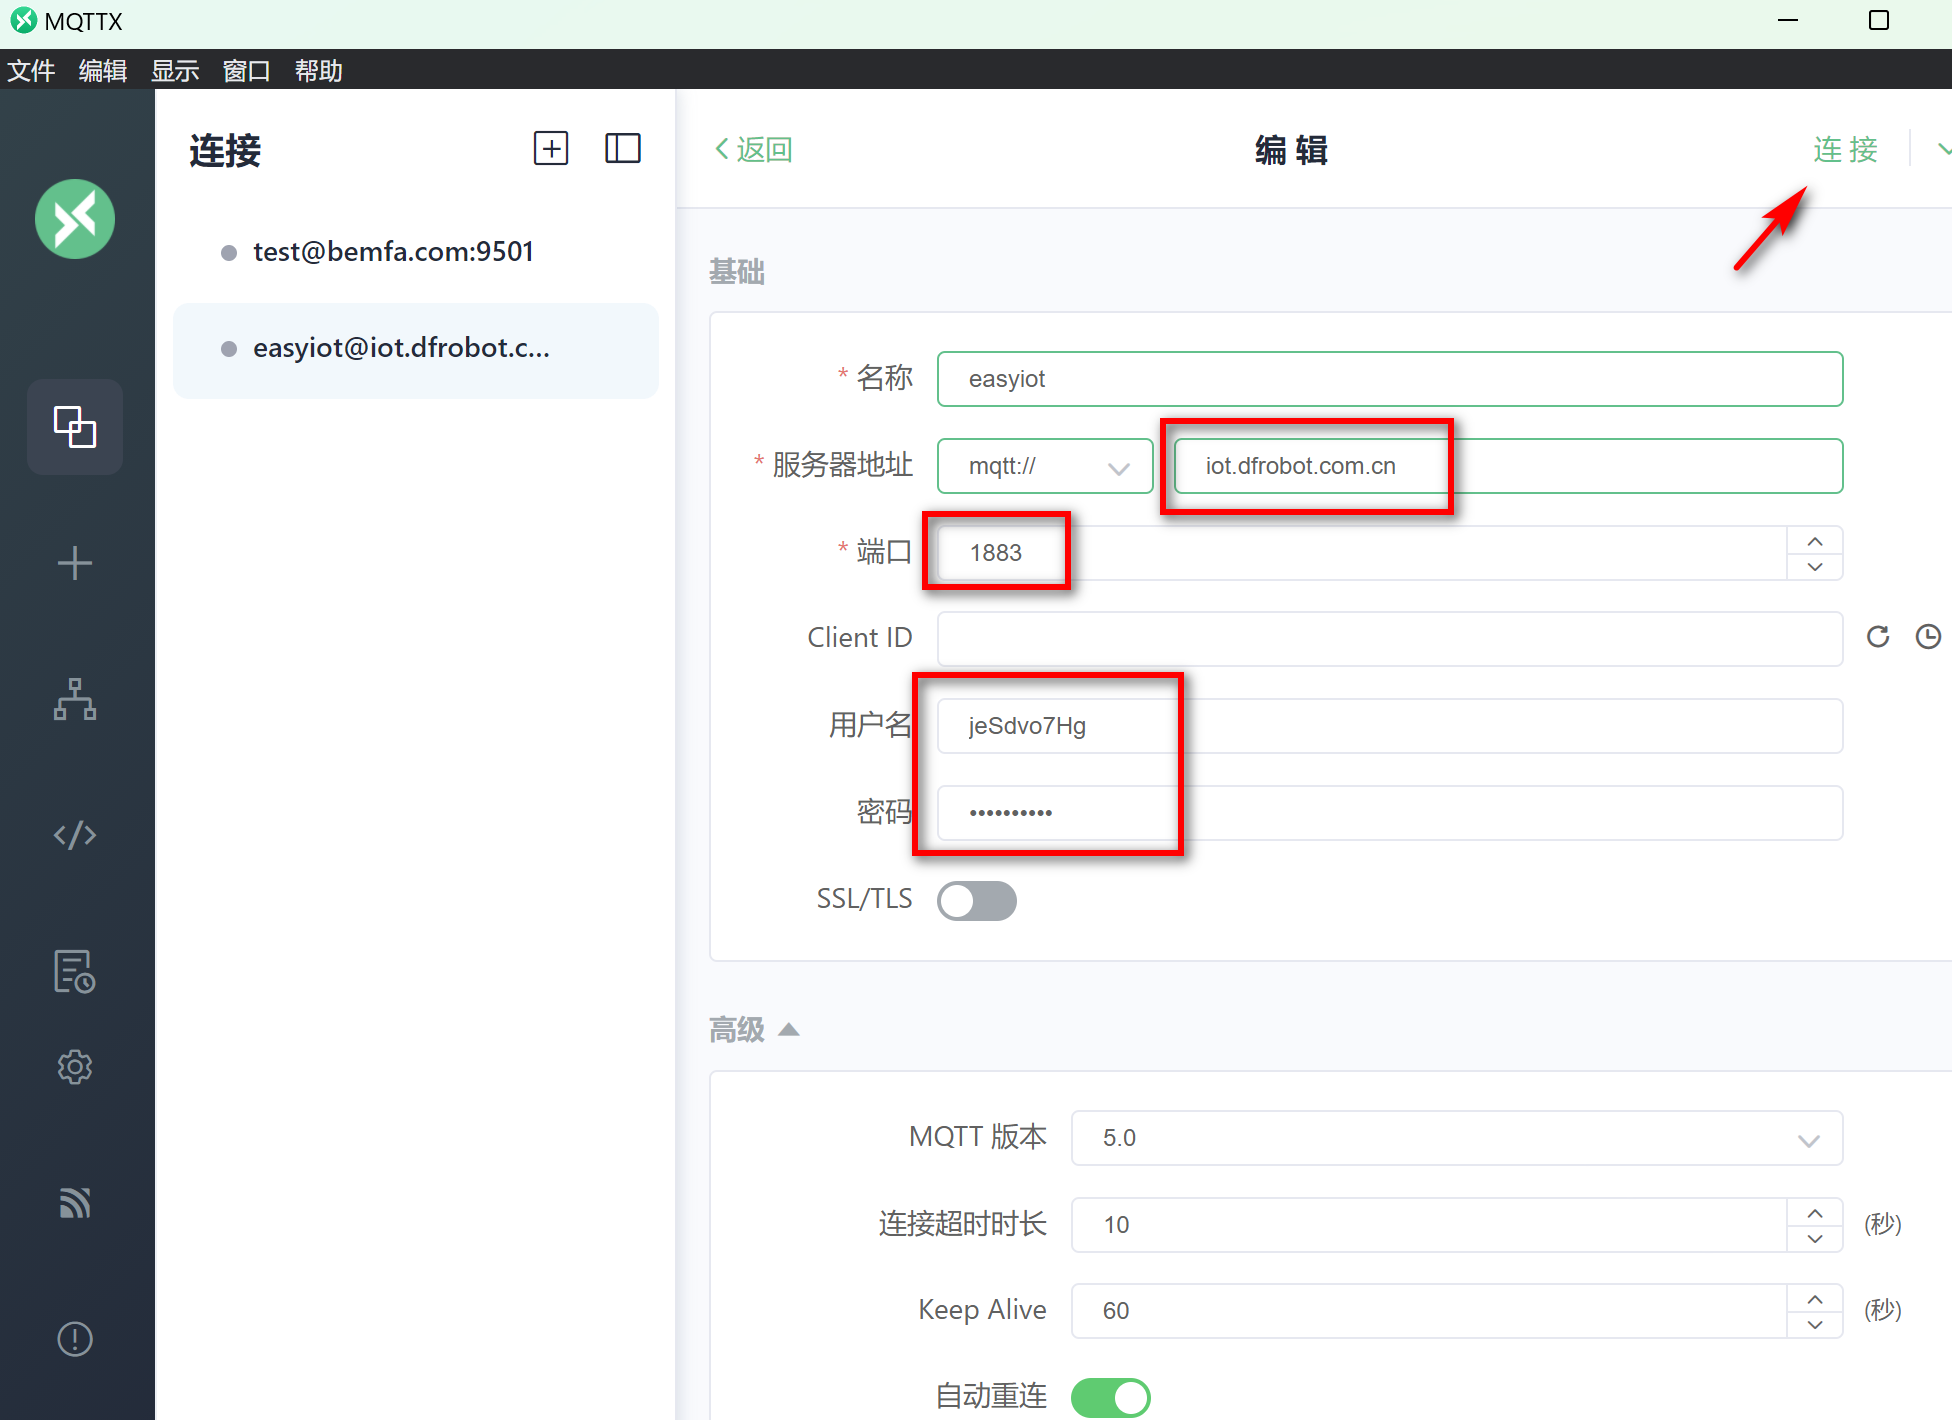The image size is (1952, 1420).
Task: Disable the auto reconnect switch
Action: (1110, 1397)
